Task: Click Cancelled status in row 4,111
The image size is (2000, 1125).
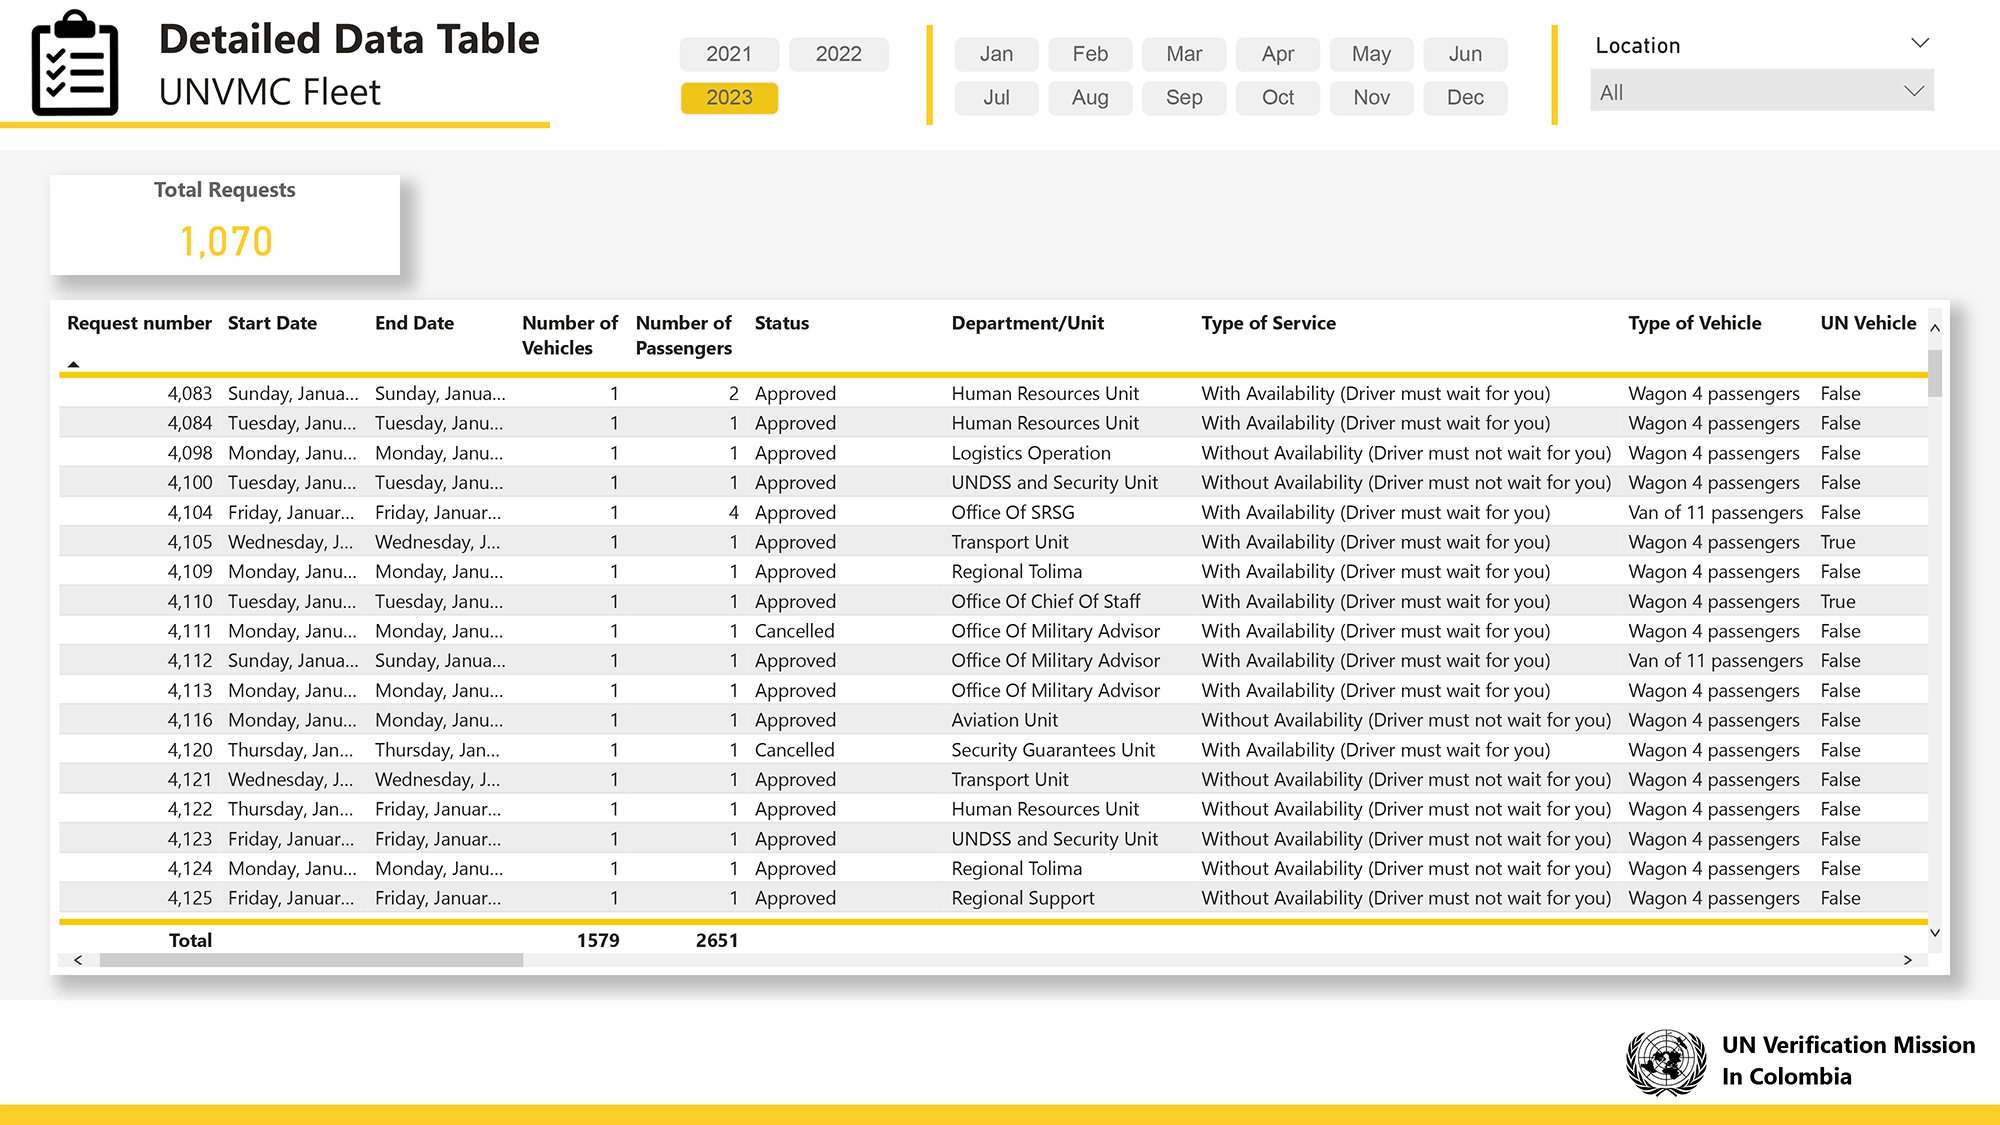Action: tap(794, 631)
